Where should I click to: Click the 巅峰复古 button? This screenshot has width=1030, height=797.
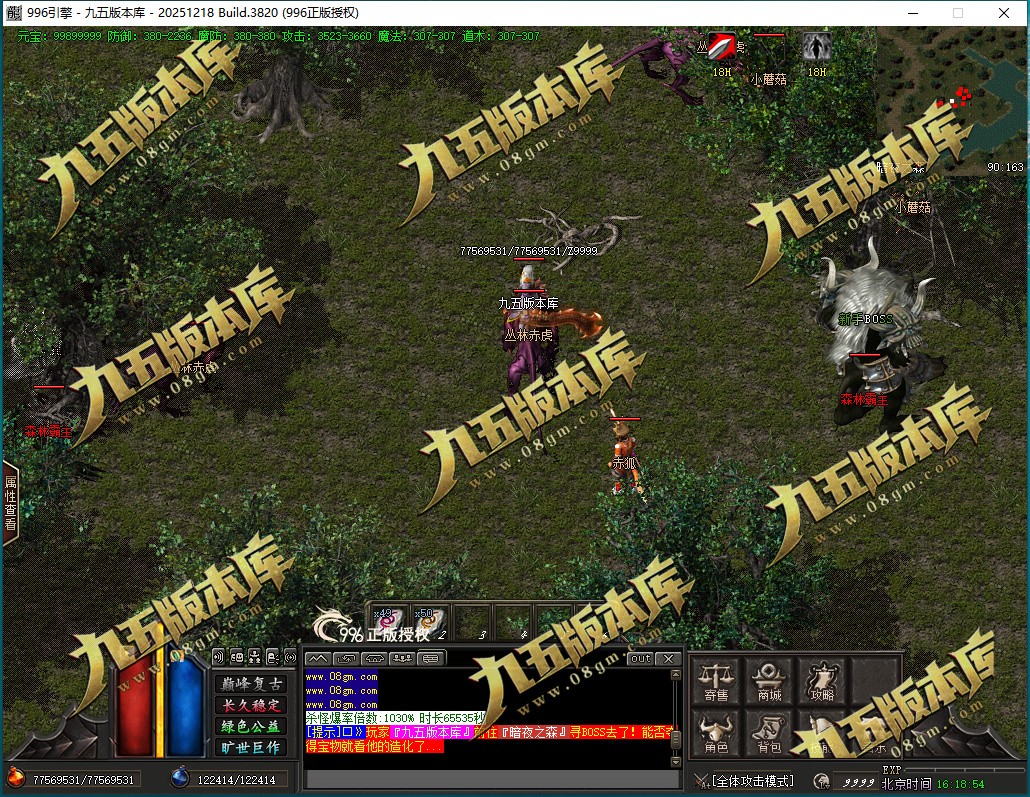(251, 684)
